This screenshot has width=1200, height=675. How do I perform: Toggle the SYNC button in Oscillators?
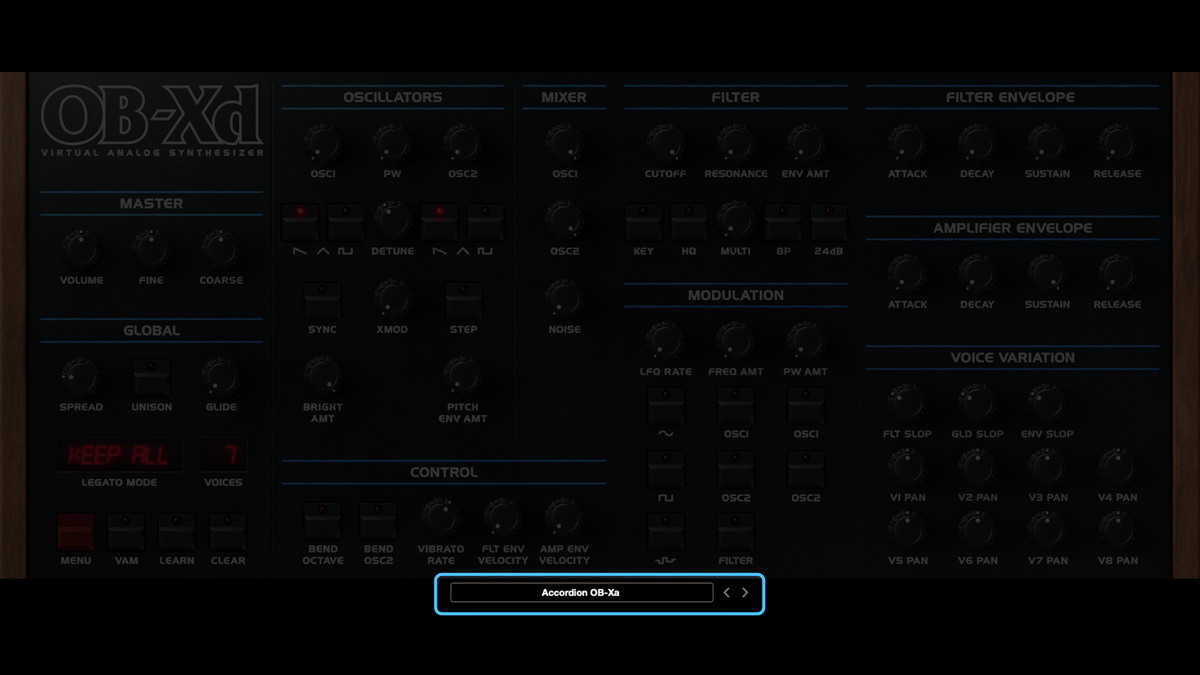[x=322, y=300]
